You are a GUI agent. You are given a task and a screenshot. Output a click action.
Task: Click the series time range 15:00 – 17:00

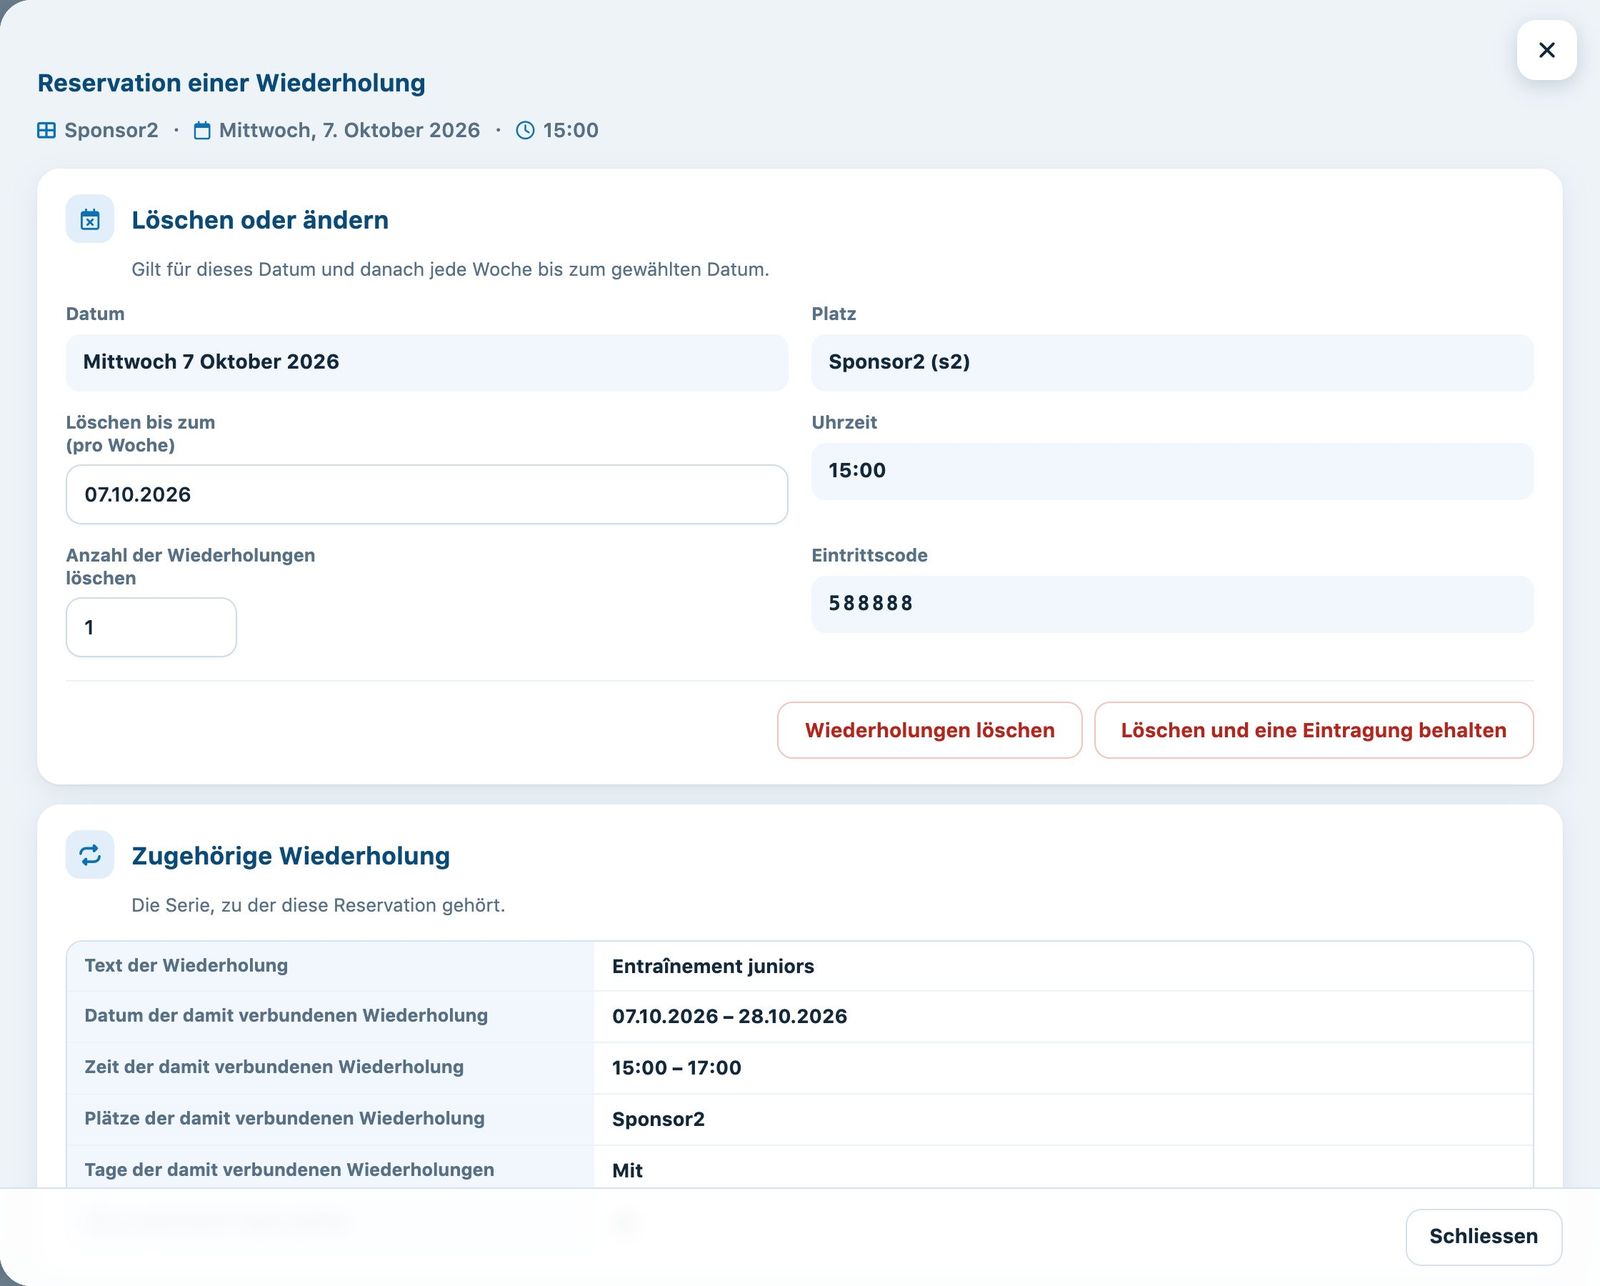click(677, 1067)
